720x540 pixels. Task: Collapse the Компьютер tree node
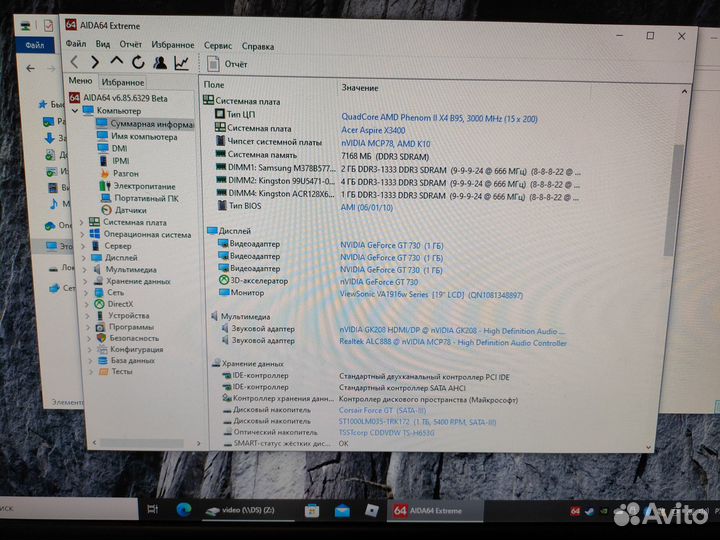(x=75, y=111)
